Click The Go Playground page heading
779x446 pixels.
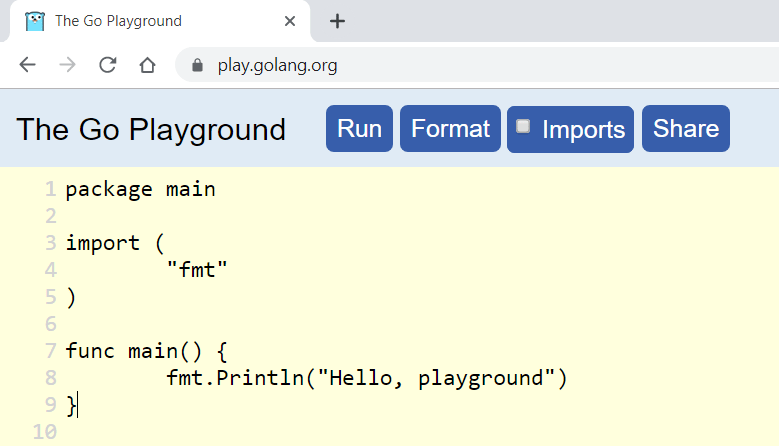[151, 130]
